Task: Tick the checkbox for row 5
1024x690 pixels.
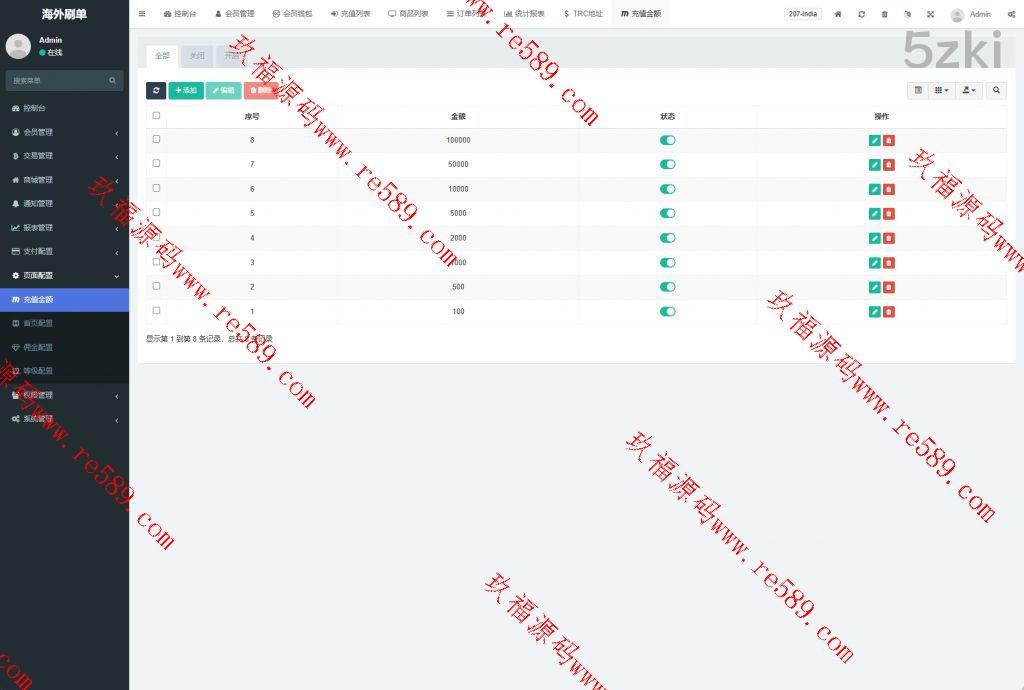Action: pyautogui.click(x=156, y=212)
